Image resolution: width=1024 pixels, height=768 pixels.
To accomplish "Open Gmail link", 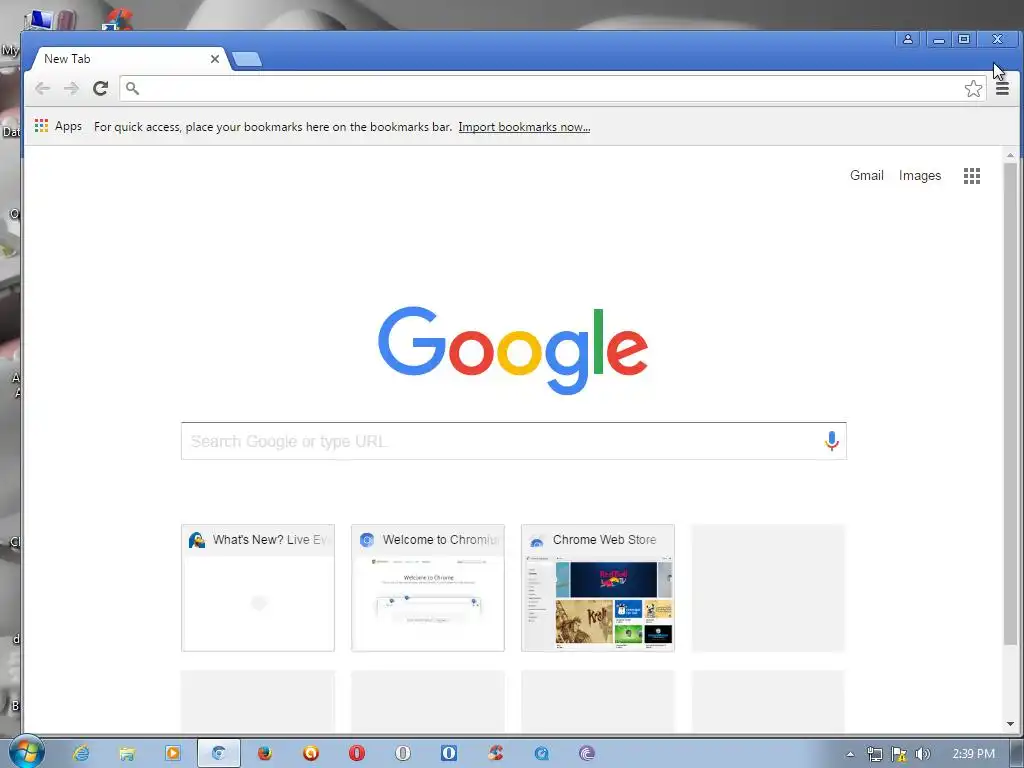I will coord(867,175).
